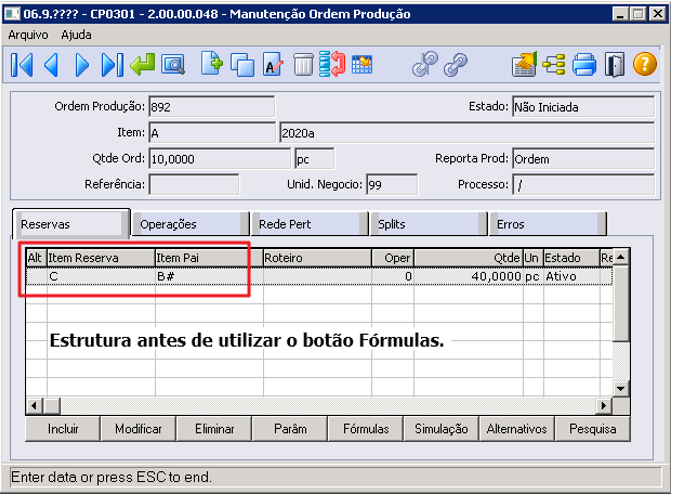Switch to the Rede Pert tab
The width and height of the screenshot is (674, 495).
(310, 224)
